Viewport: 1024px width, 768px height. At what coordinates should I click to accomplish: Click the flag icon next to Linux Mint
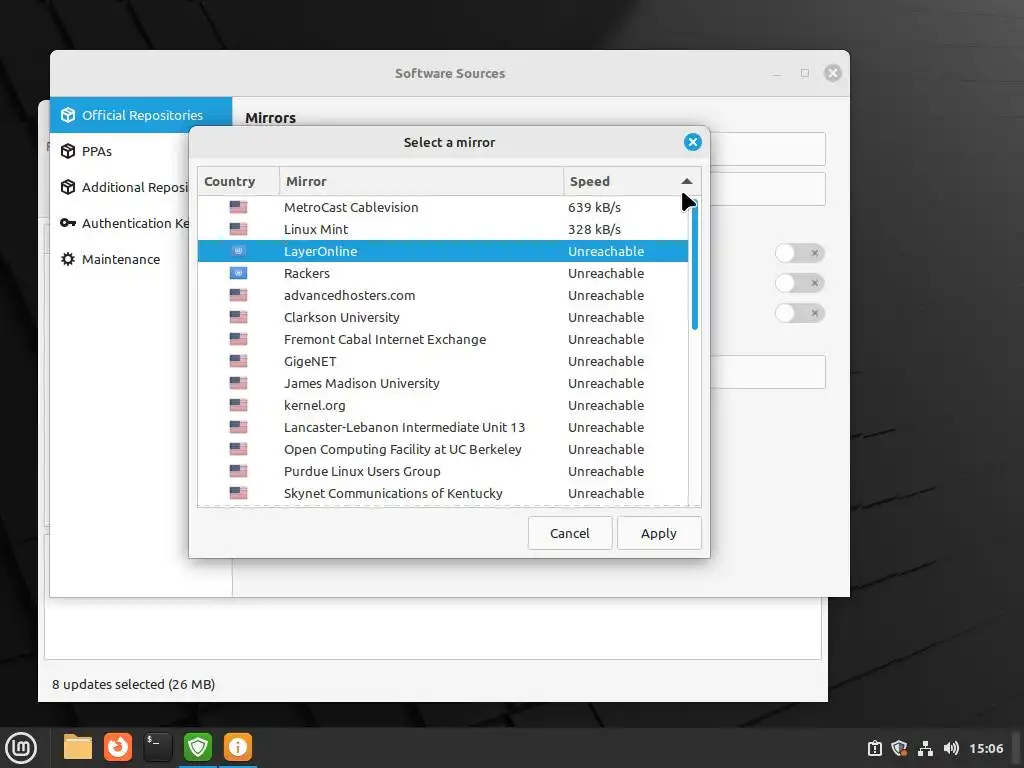point(238,229)
